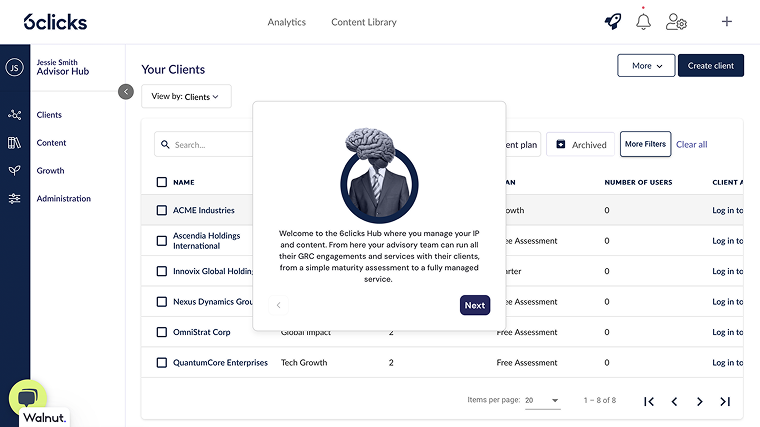Viewport: 760px width, 427px height.
Task: Click the Growth sprout icon
Action: coord(15,171)
